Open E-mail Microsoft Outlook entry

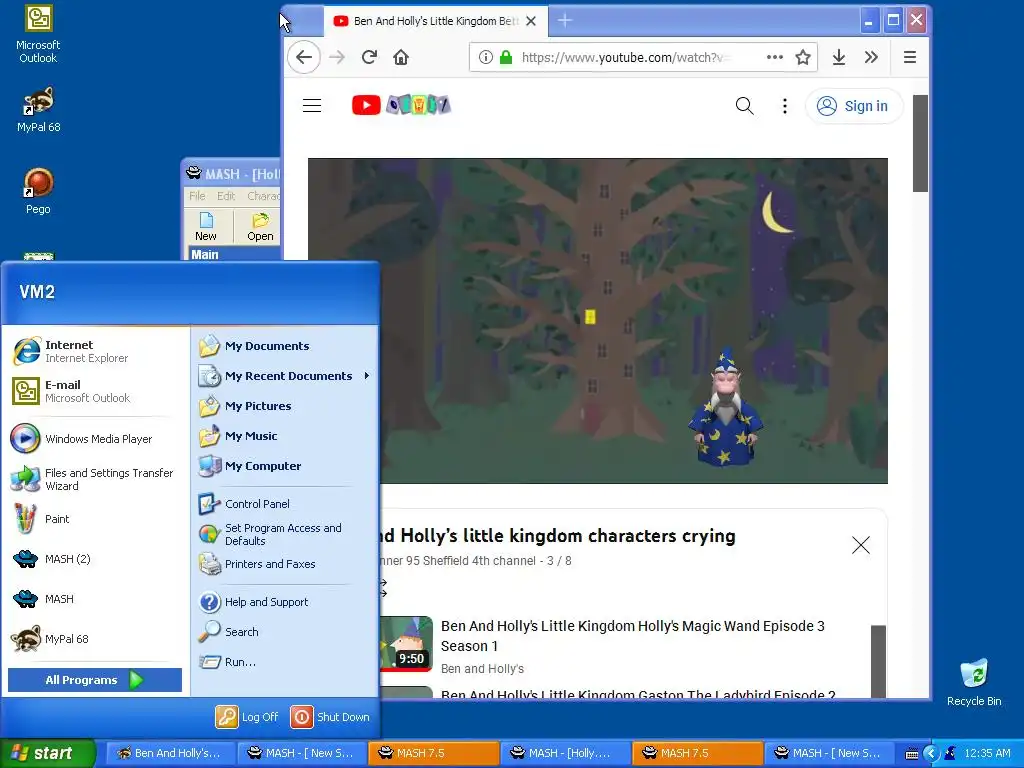pos(97,391)
